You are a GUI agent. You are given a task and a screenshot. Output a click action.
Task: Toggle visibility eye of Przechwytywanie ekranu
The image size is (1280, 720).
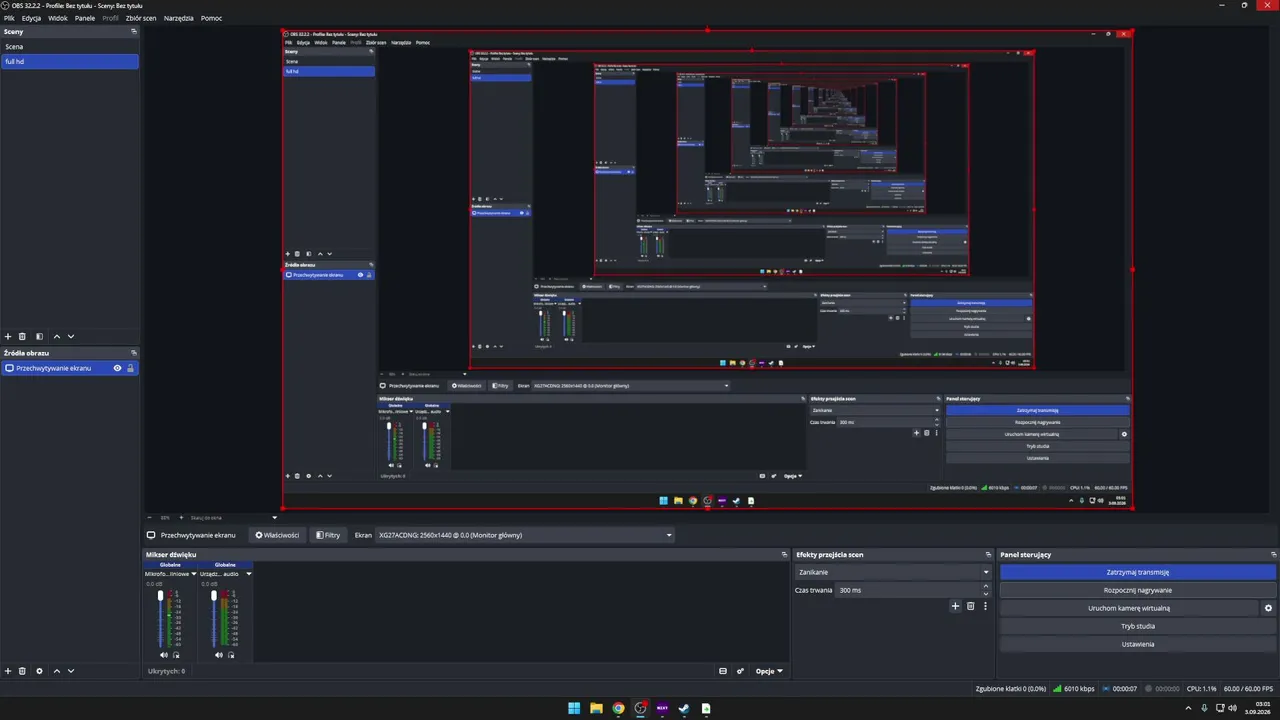click(x=117, y=368)
